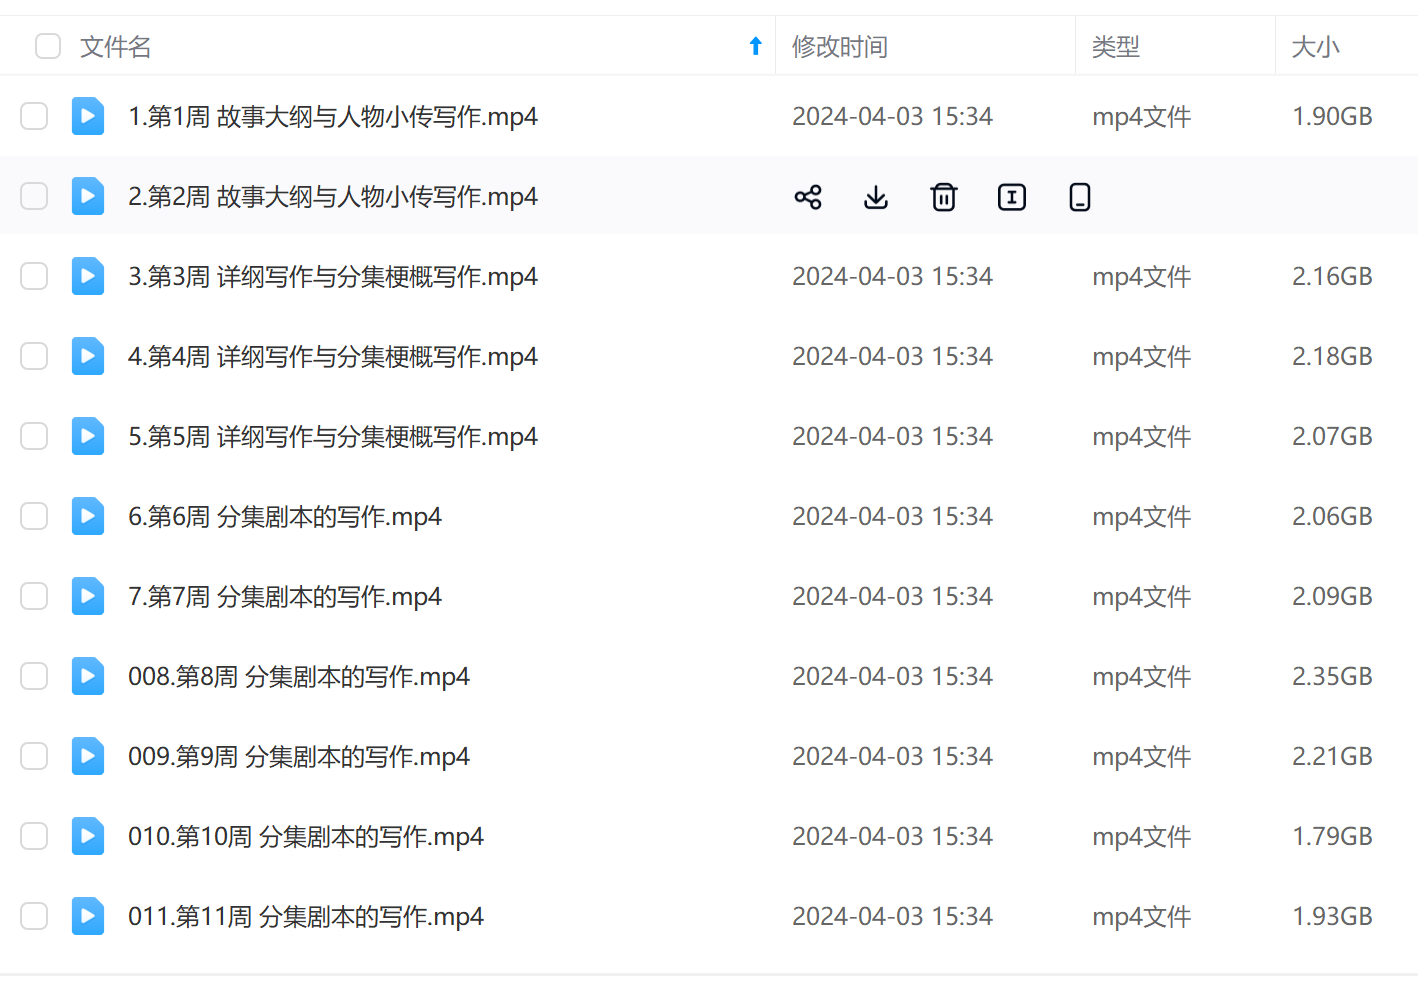This screenshot has height=984, width=1418.
Task: Rename the 2.第2周 file using the rename icon
Action: pyautogui.click(x=1012, y=197)
